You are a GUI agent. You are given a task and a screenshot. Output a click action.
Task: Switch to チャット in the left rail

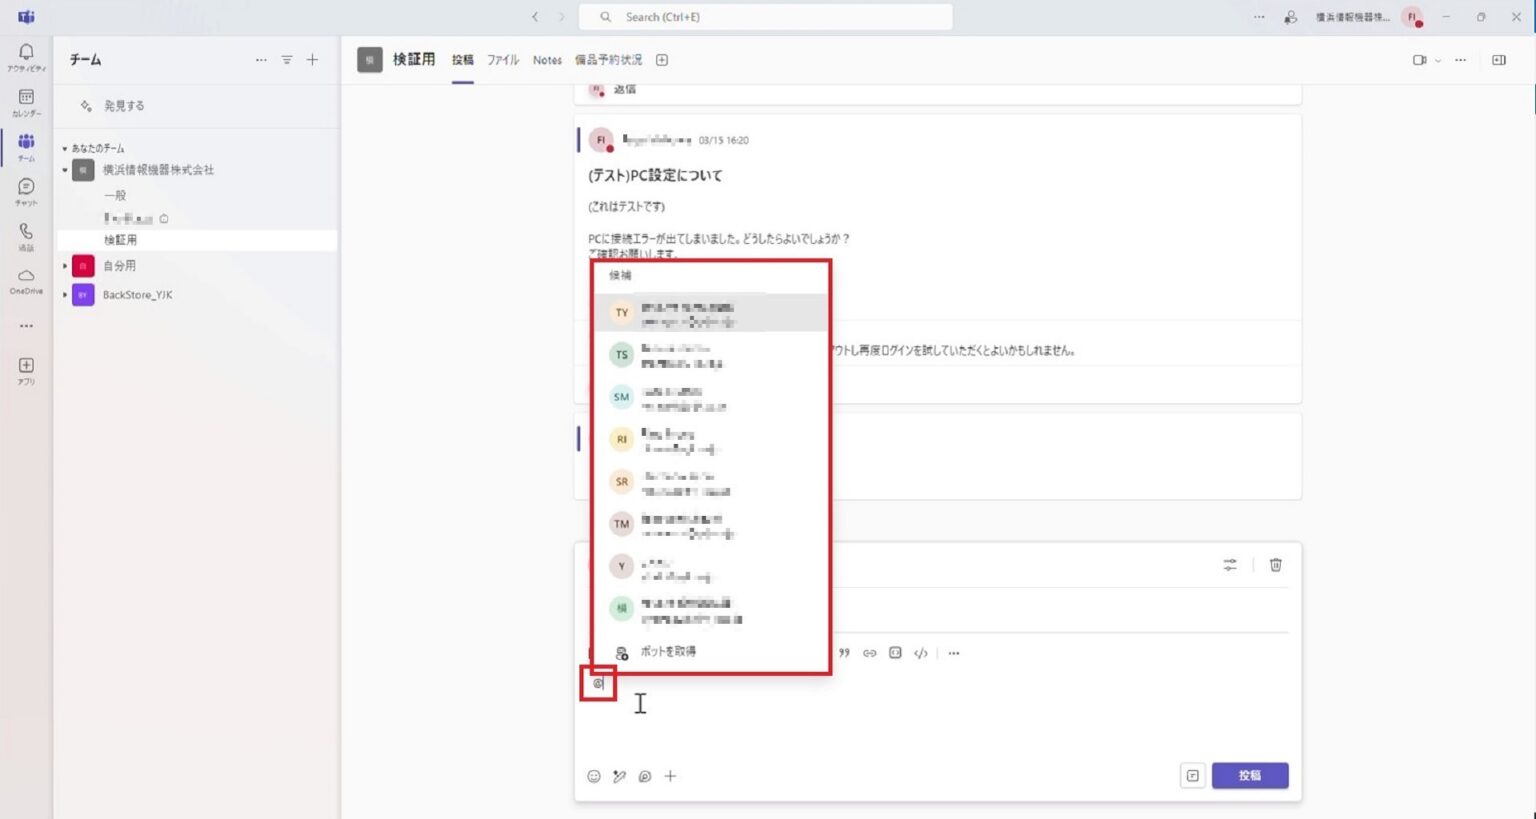(26, 190)
